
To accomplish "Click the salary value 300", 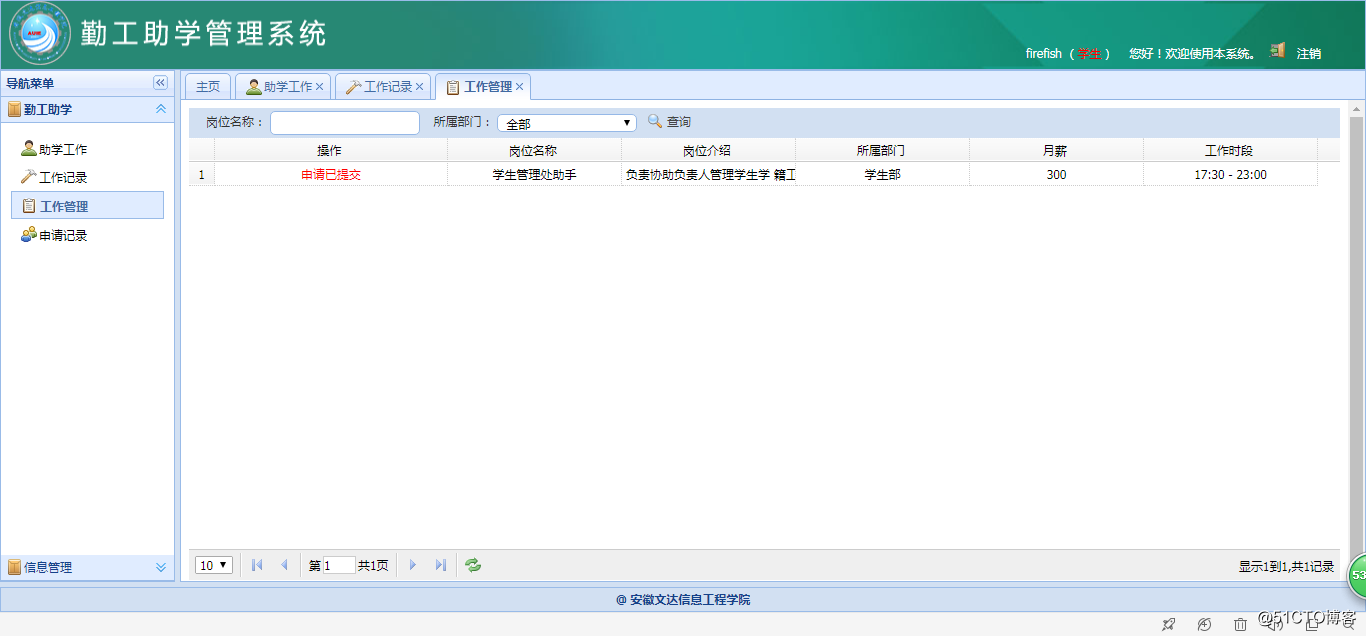I will pos(1056,174).
